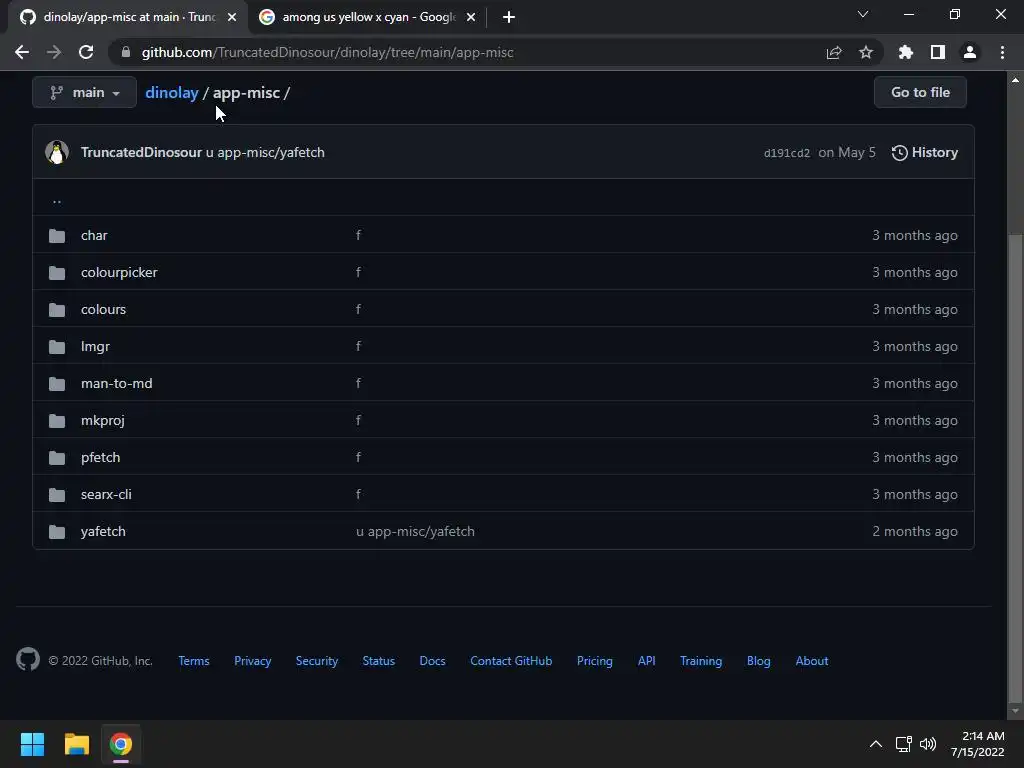Open the man-to-md folder
The height and width of the screenshot is (768, 1024).
tap(117, 383)
